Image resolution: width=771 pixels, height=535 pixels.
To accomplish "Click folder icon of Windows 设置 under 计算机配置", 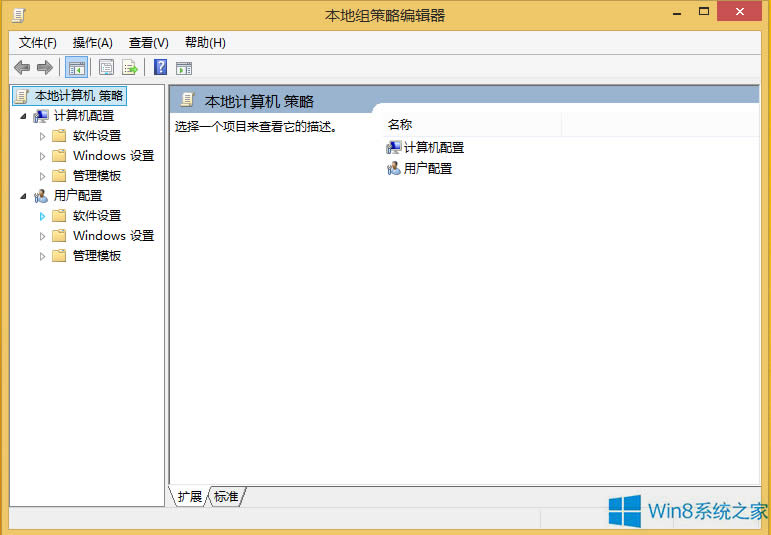I will [x=59, y=156].
